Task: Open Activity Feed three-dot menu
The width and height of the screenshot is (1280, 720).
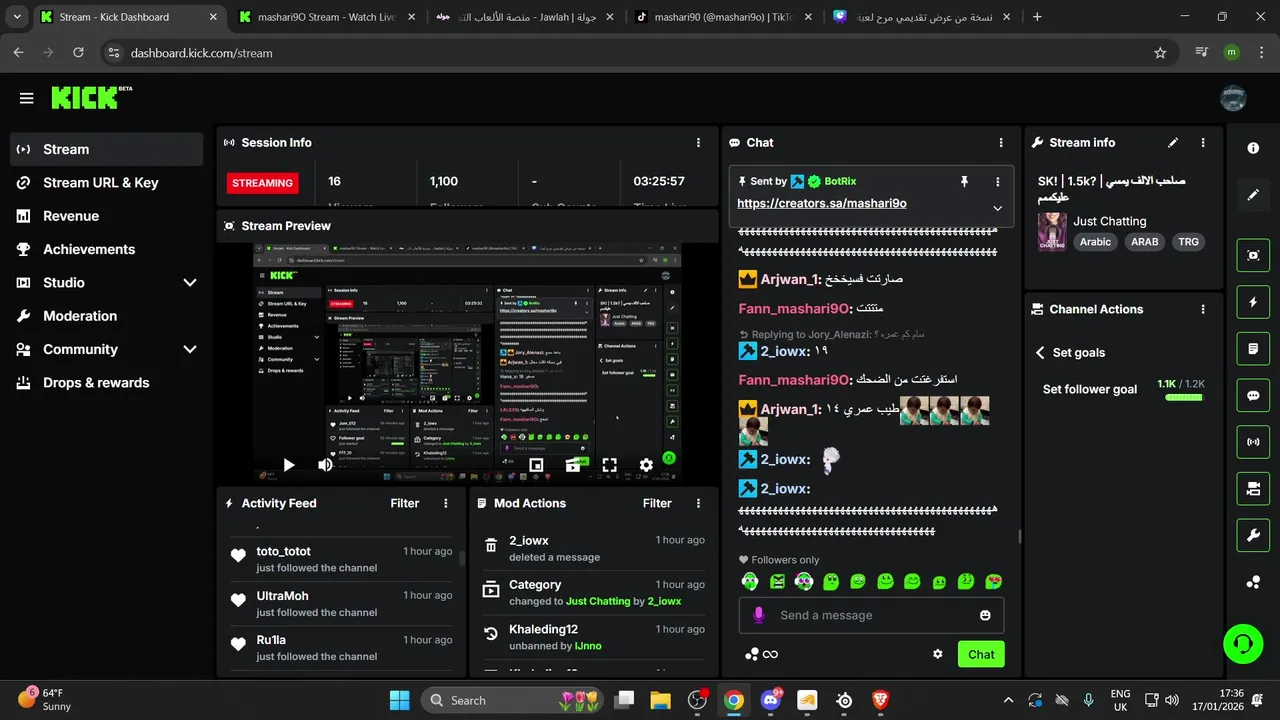Action: click(446, 504)
